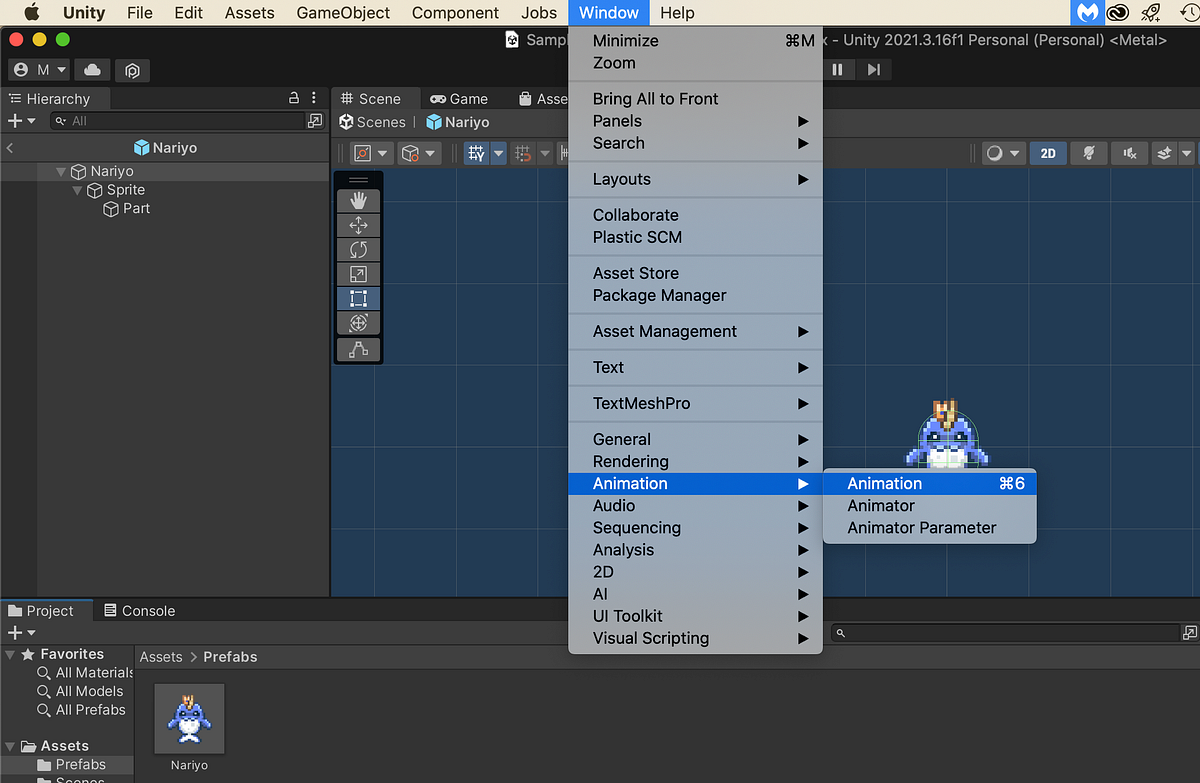Viewport: 1200px width, 783px height.
Task: Select the Move tool
Action: 358,224
